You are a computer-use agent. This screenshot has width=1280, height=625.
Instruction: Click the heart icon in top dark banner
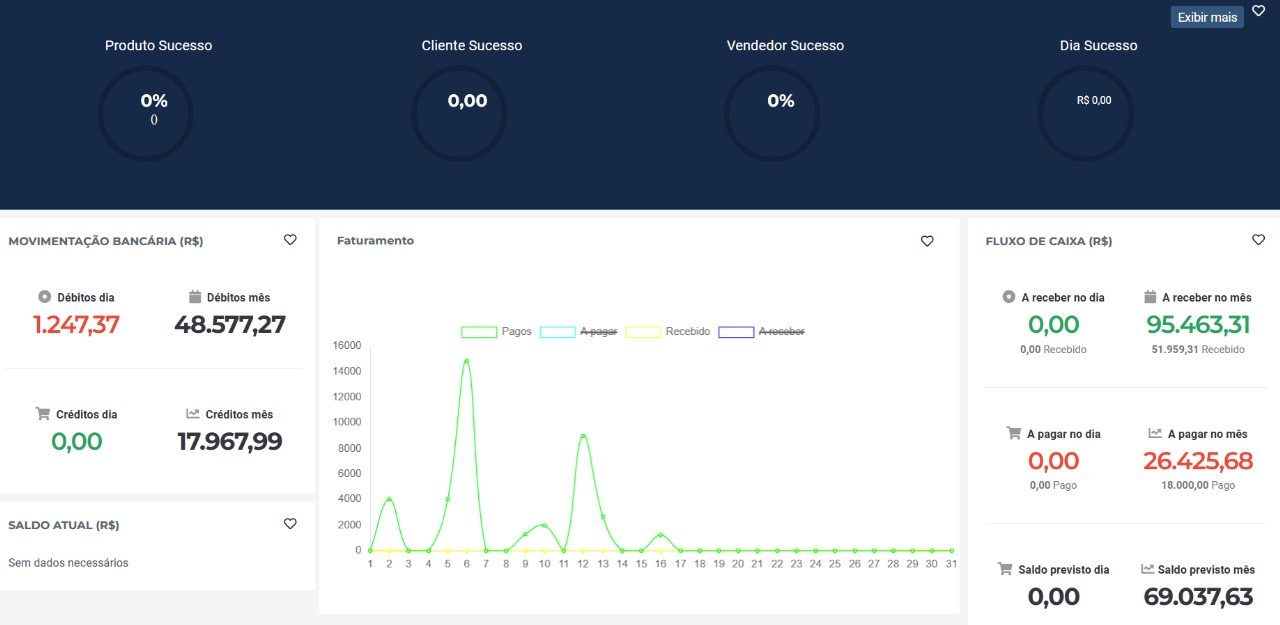tap(1258, 11)
